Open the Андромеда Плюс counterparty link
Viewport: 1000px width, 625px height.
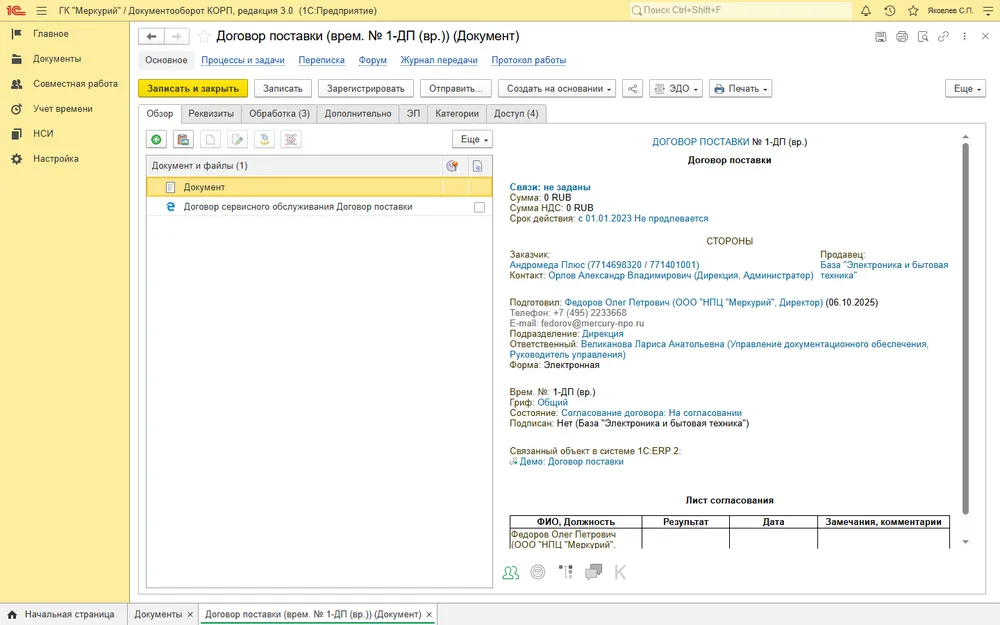point(605,265)
